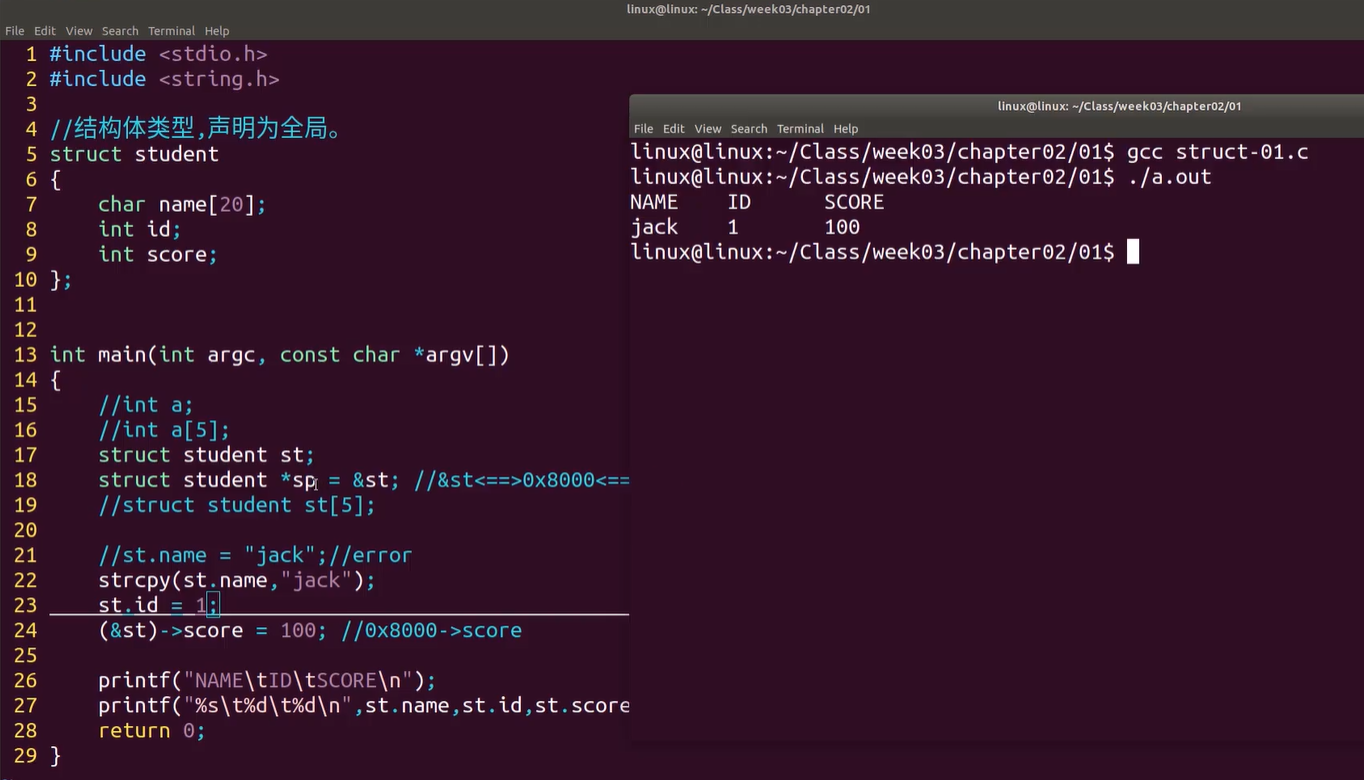Open Terminal menu in the gcc output terminal
The image size is (1364, 780).
[x=800, y=129]
